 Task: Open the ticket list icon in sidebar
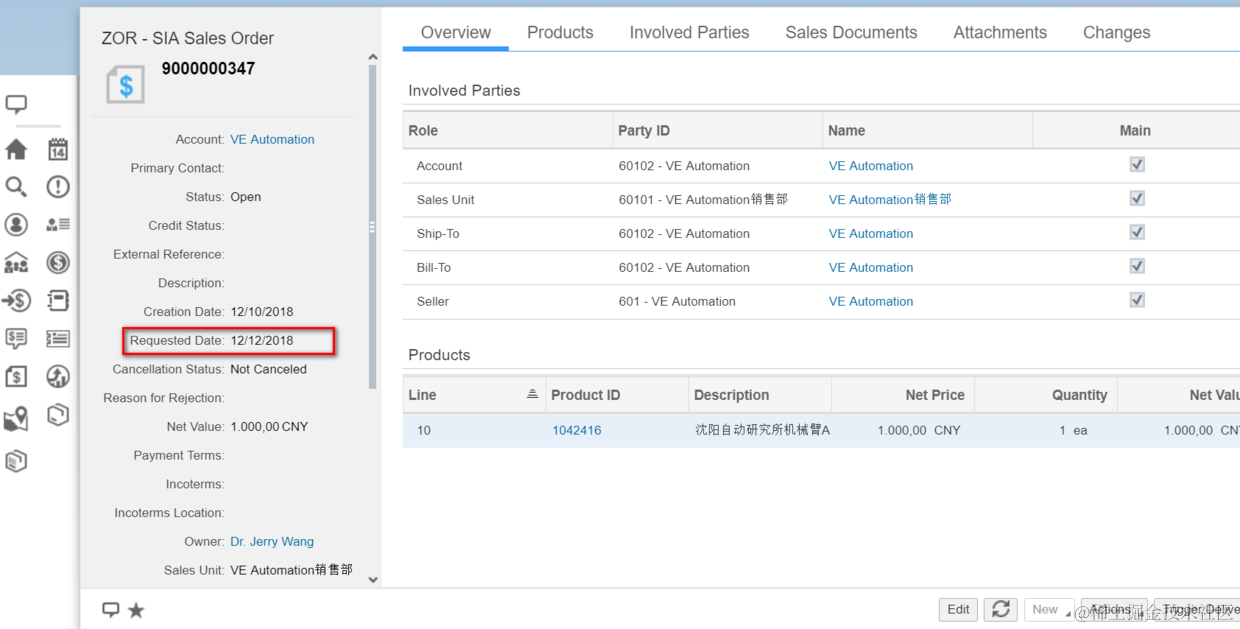[58, 339]
